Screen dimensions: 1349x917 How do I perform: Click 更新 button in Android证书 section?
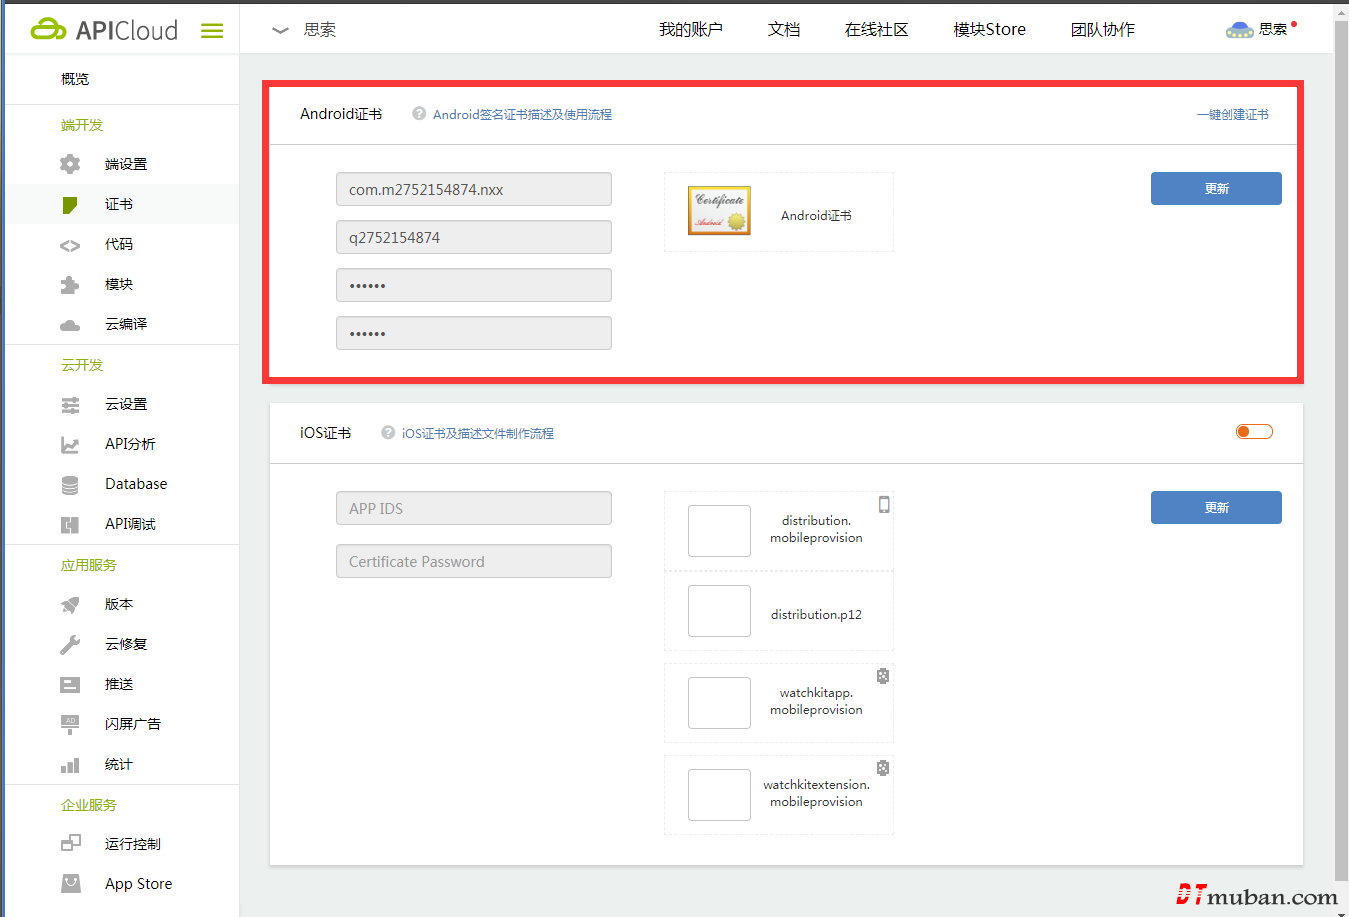[x=1216, y=189]
